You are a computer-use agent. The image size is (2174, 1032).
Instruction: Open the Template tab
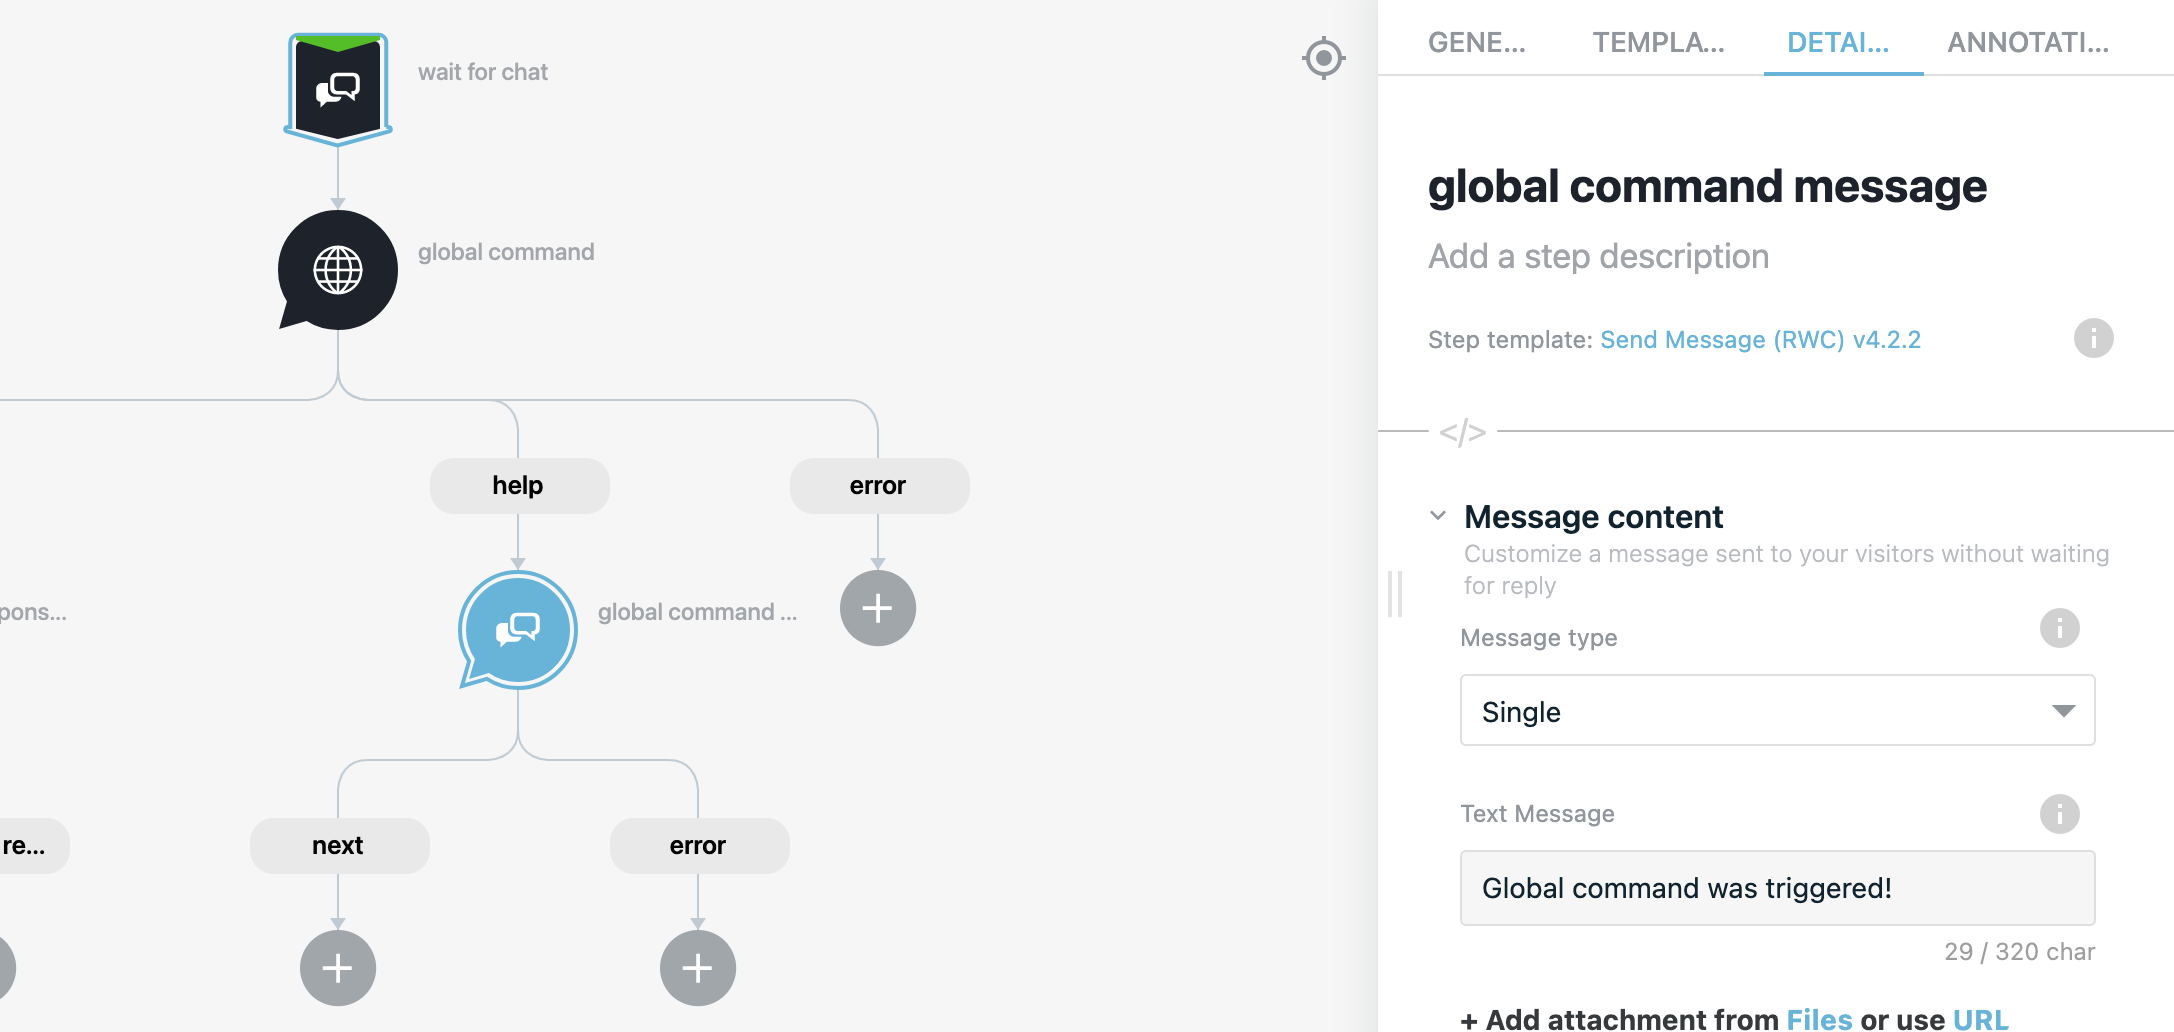[x=1658, y=42]
